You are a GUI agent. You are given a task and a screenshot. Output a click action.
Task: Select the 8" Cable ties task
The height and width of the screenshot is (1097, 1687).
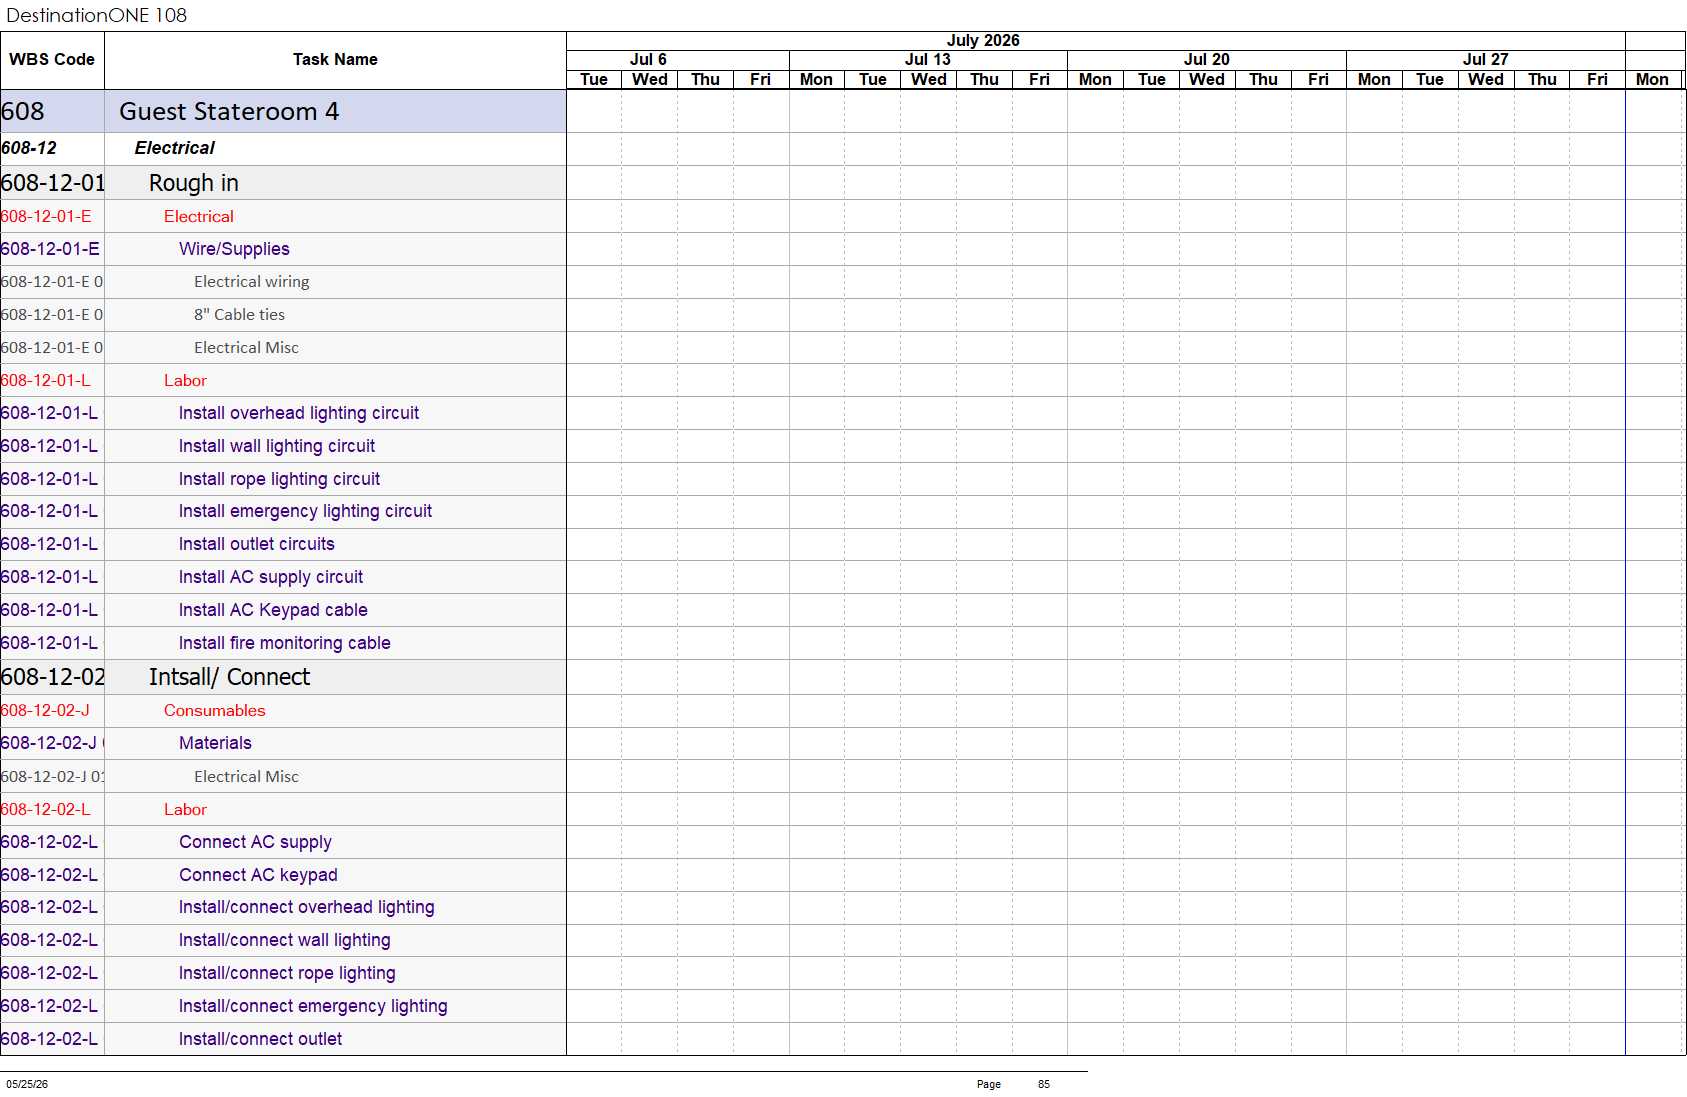click(283, 315)
